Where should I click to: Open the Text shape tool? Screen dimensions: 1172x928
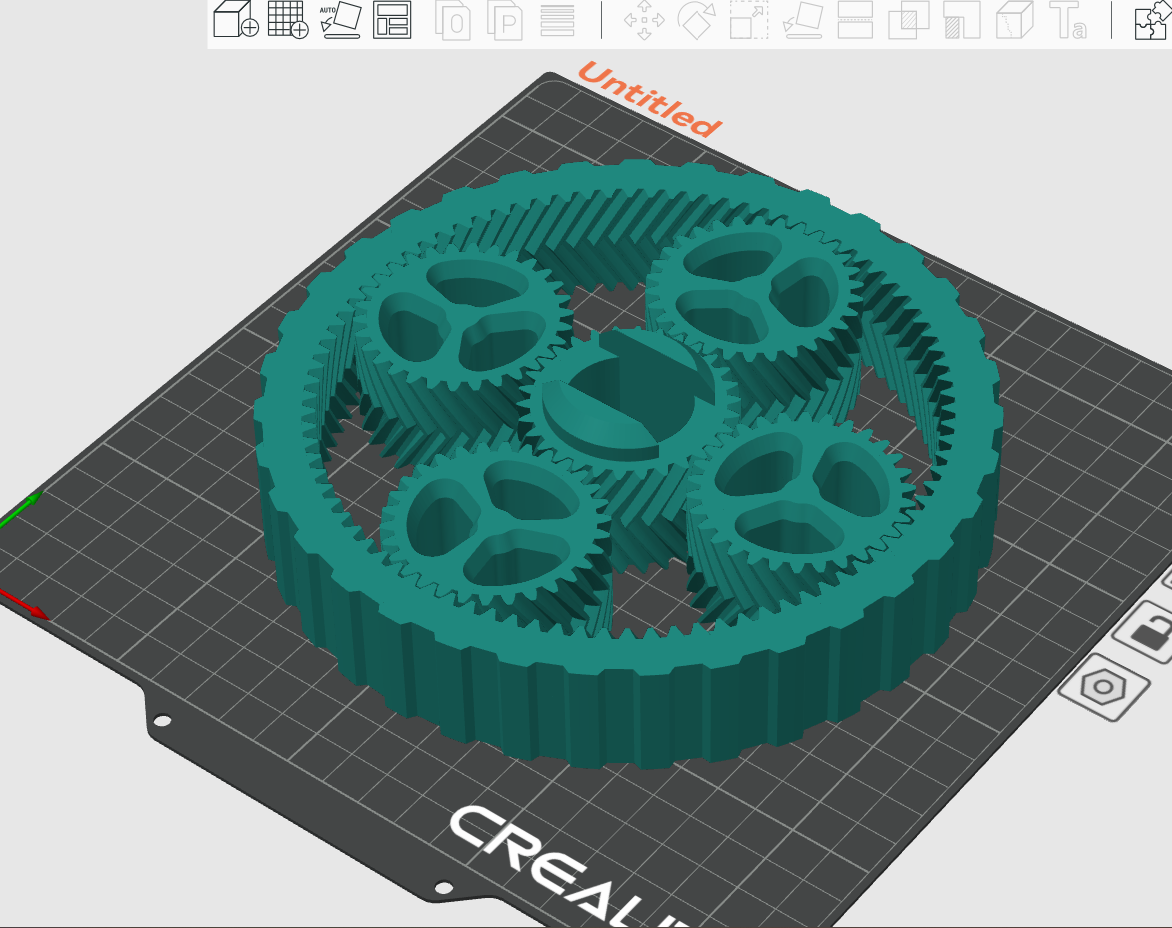click(1067, 20)
